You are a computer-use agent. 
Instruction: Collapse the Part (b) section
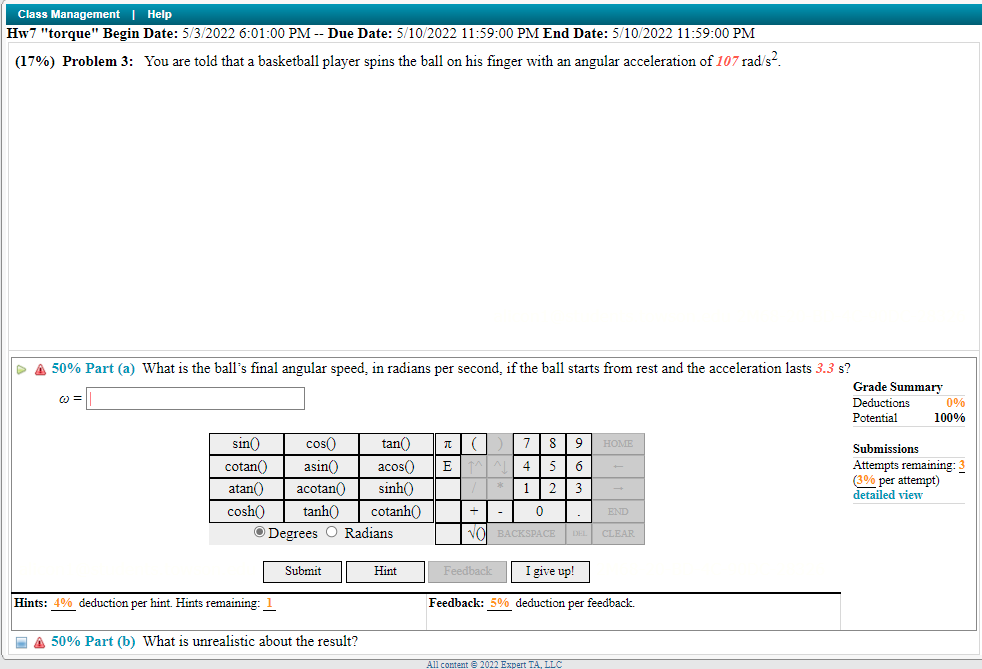(20, 641)
